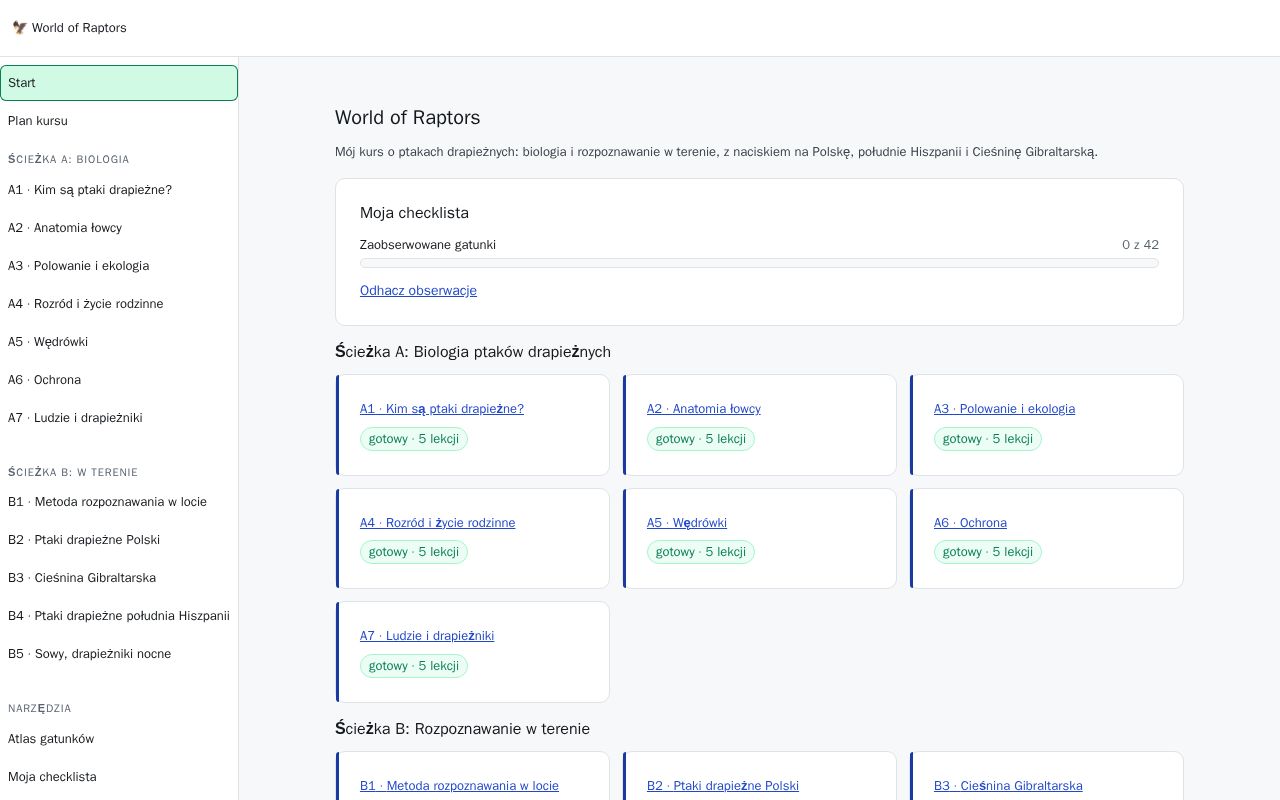Image resolution: width=1280 pixels, height=800 pixels.
Task: Select sidebar item A6 · Ochrona
Action: pyautogui.click(x=119, y=380)
